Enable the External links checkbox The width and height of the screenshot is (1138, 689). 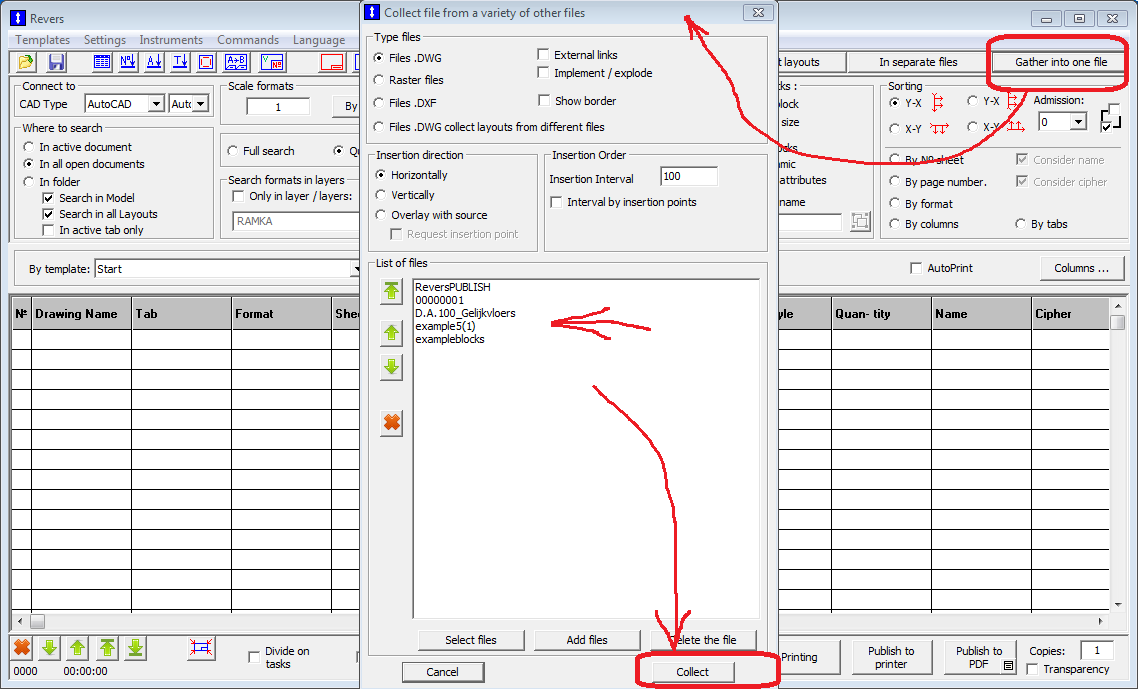[543, 55]
